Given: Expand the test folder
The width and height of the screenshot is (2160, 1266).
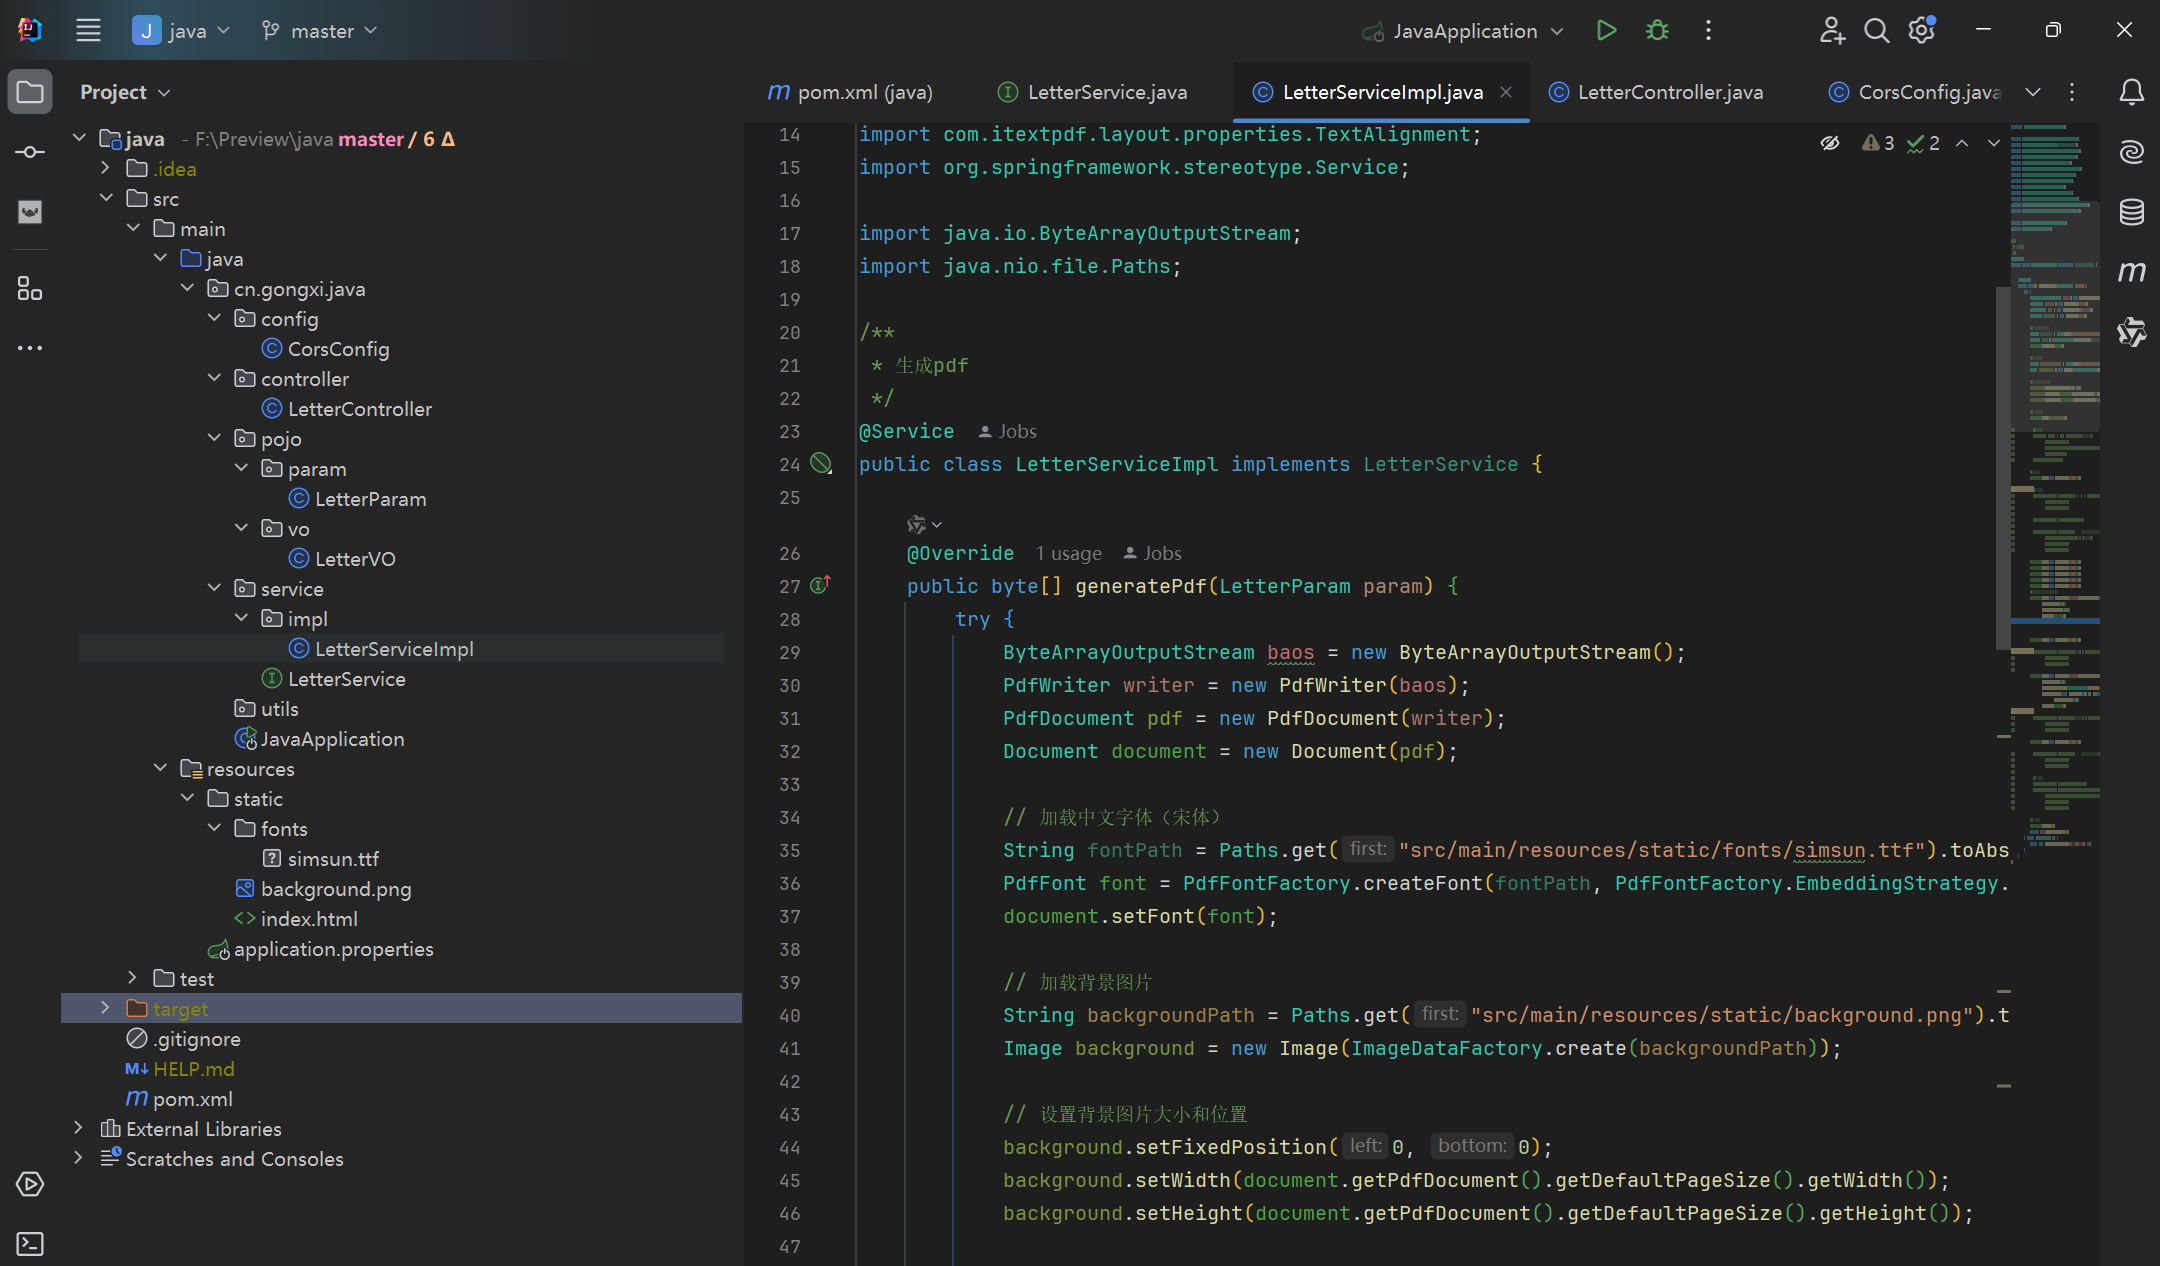Looking at the screenshot, I should tap(132, 978).
